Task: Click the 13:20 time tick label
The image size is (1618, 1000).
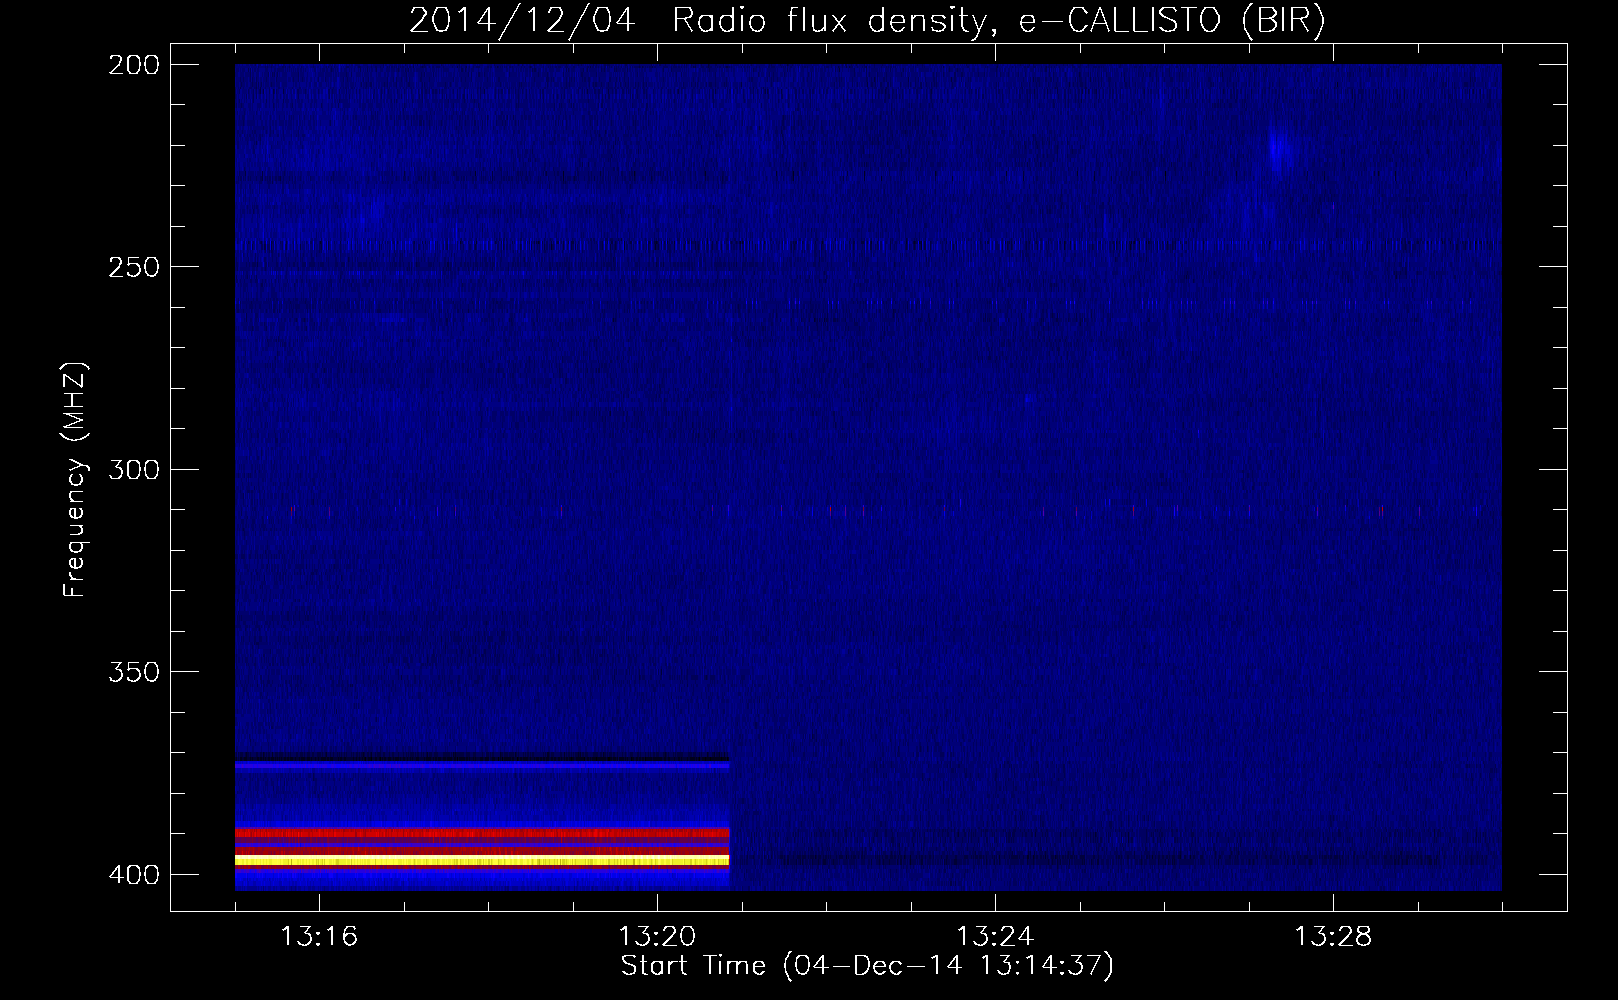Action: 657,937
